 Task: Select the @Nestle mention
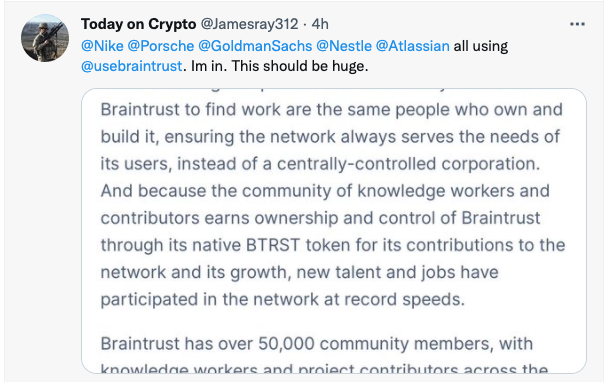coord(344,46)
